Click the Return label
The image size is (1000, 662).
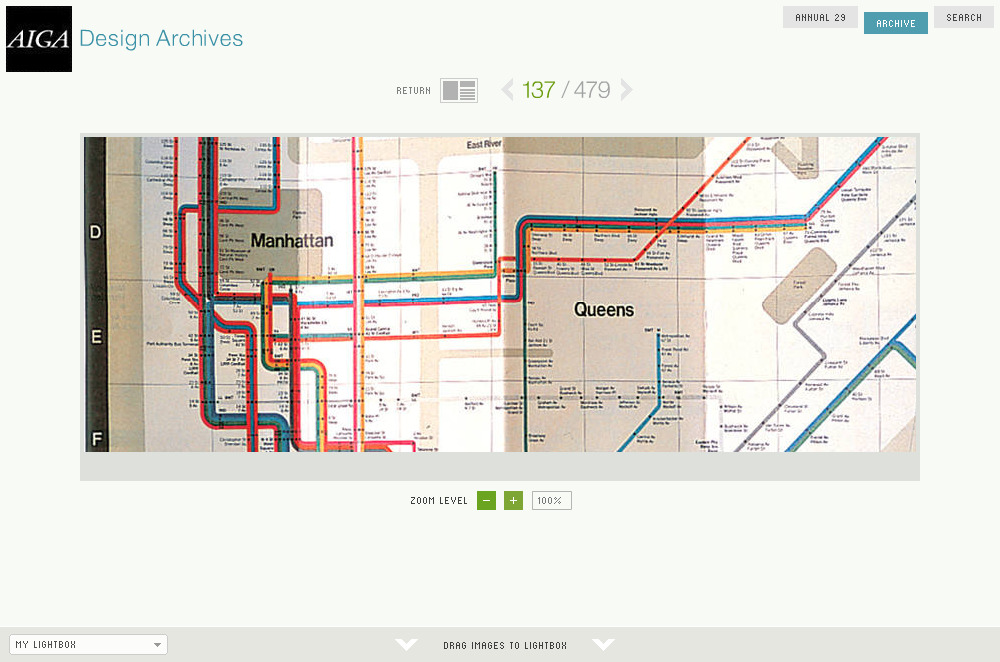click(x=413, y=91)
